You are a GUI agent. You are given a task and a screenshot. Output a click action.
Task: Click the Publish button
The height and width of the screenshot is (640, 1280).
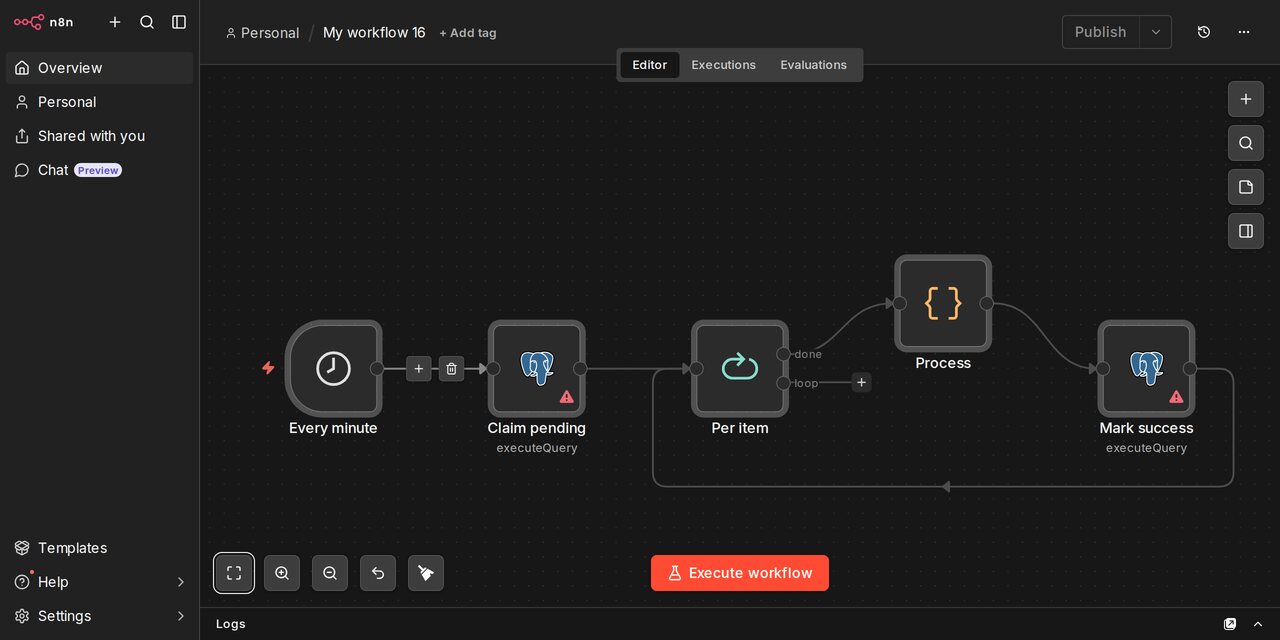pos(1100,32)
